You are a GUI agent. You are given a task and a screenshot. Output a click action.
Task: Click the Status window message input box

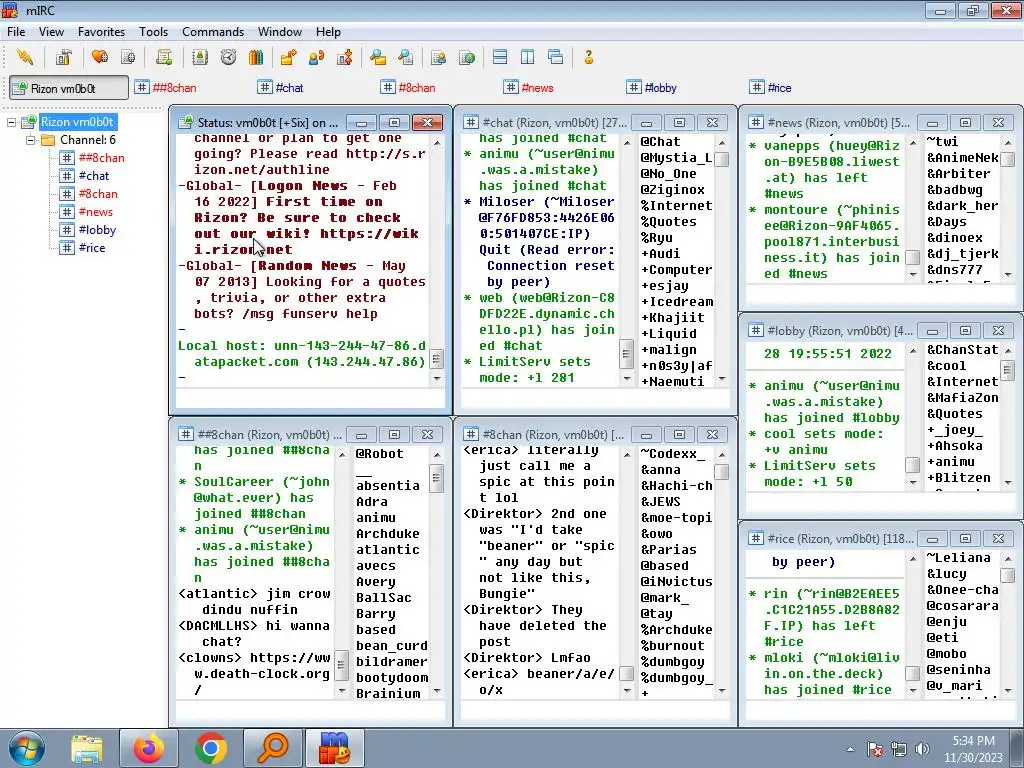(310, 398)
